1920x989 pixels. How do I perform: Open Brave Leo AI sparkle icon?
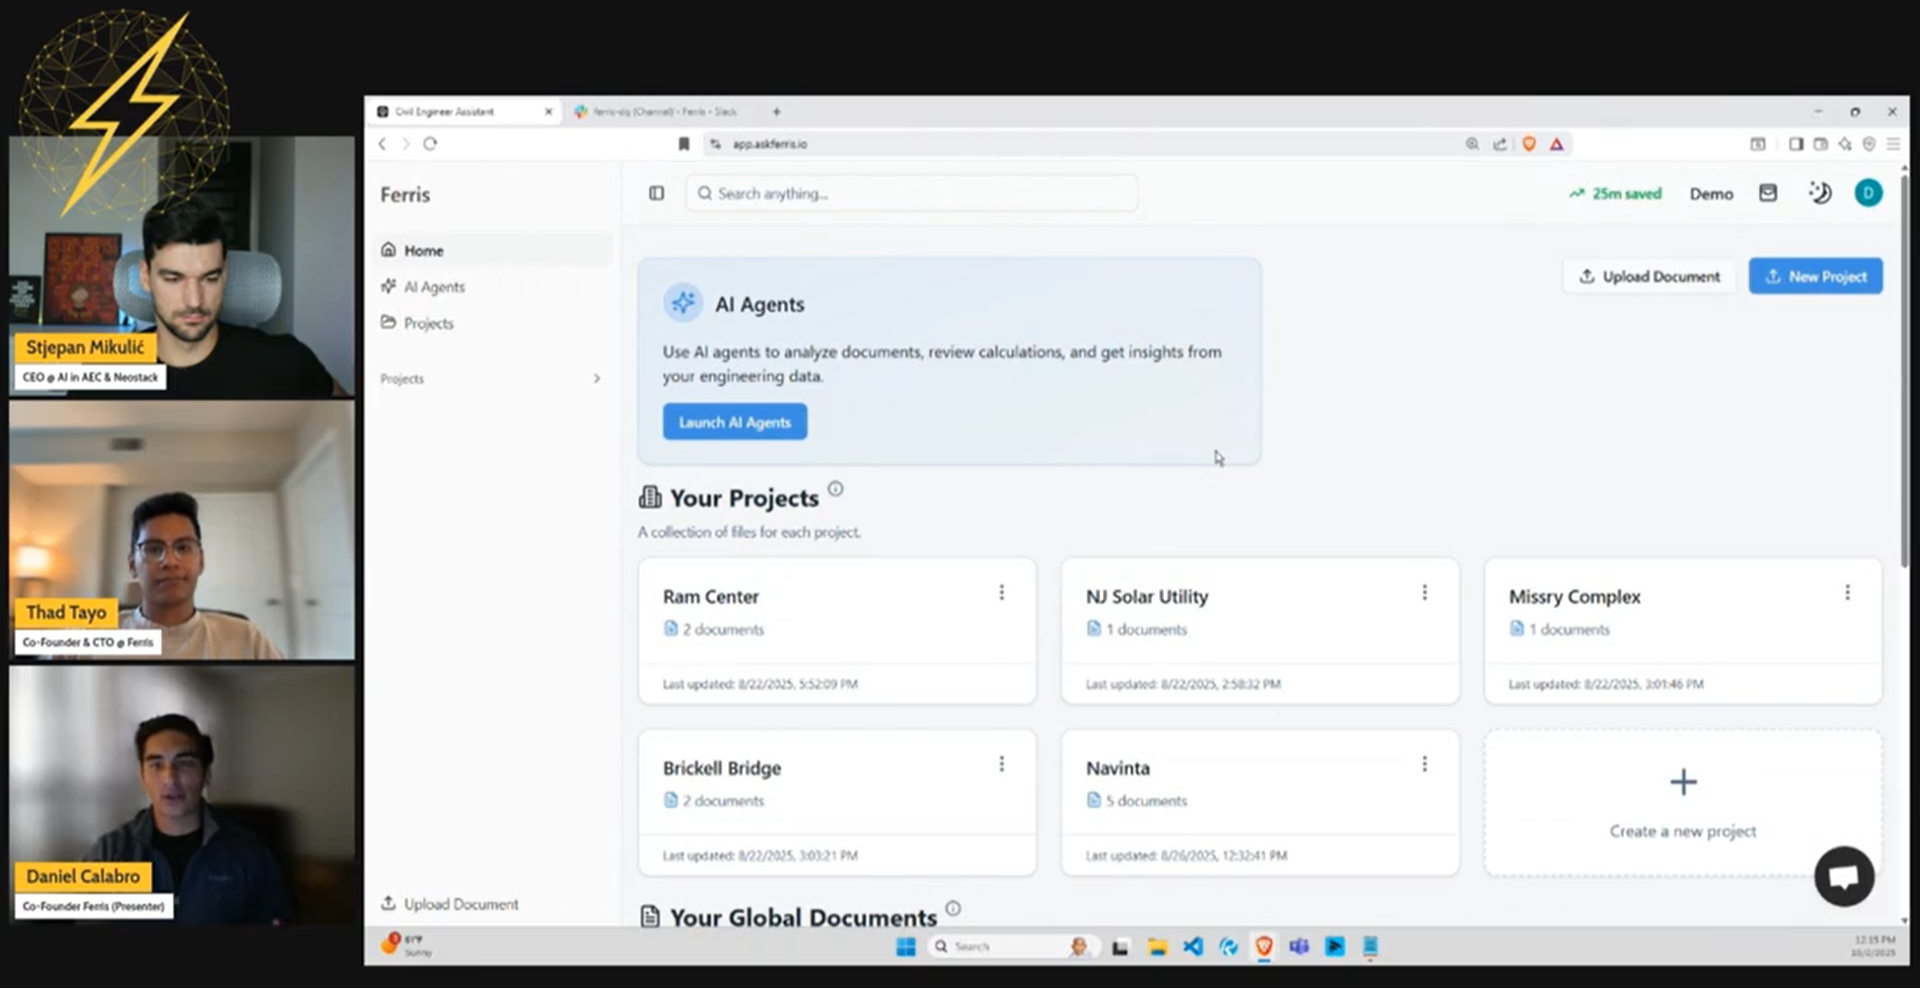1845,144
